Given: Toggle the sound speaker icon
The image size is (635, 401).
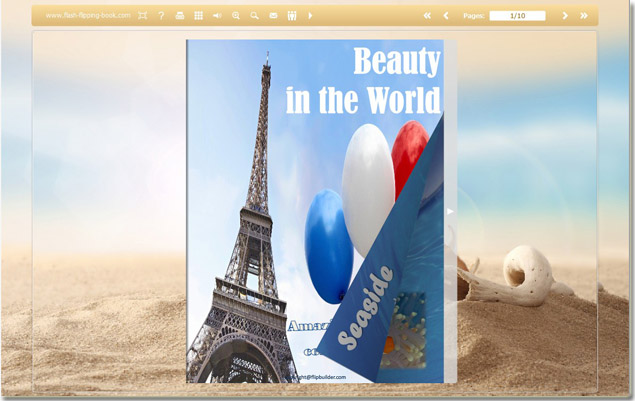Looking at the screenshot, I should click(217, 16).
